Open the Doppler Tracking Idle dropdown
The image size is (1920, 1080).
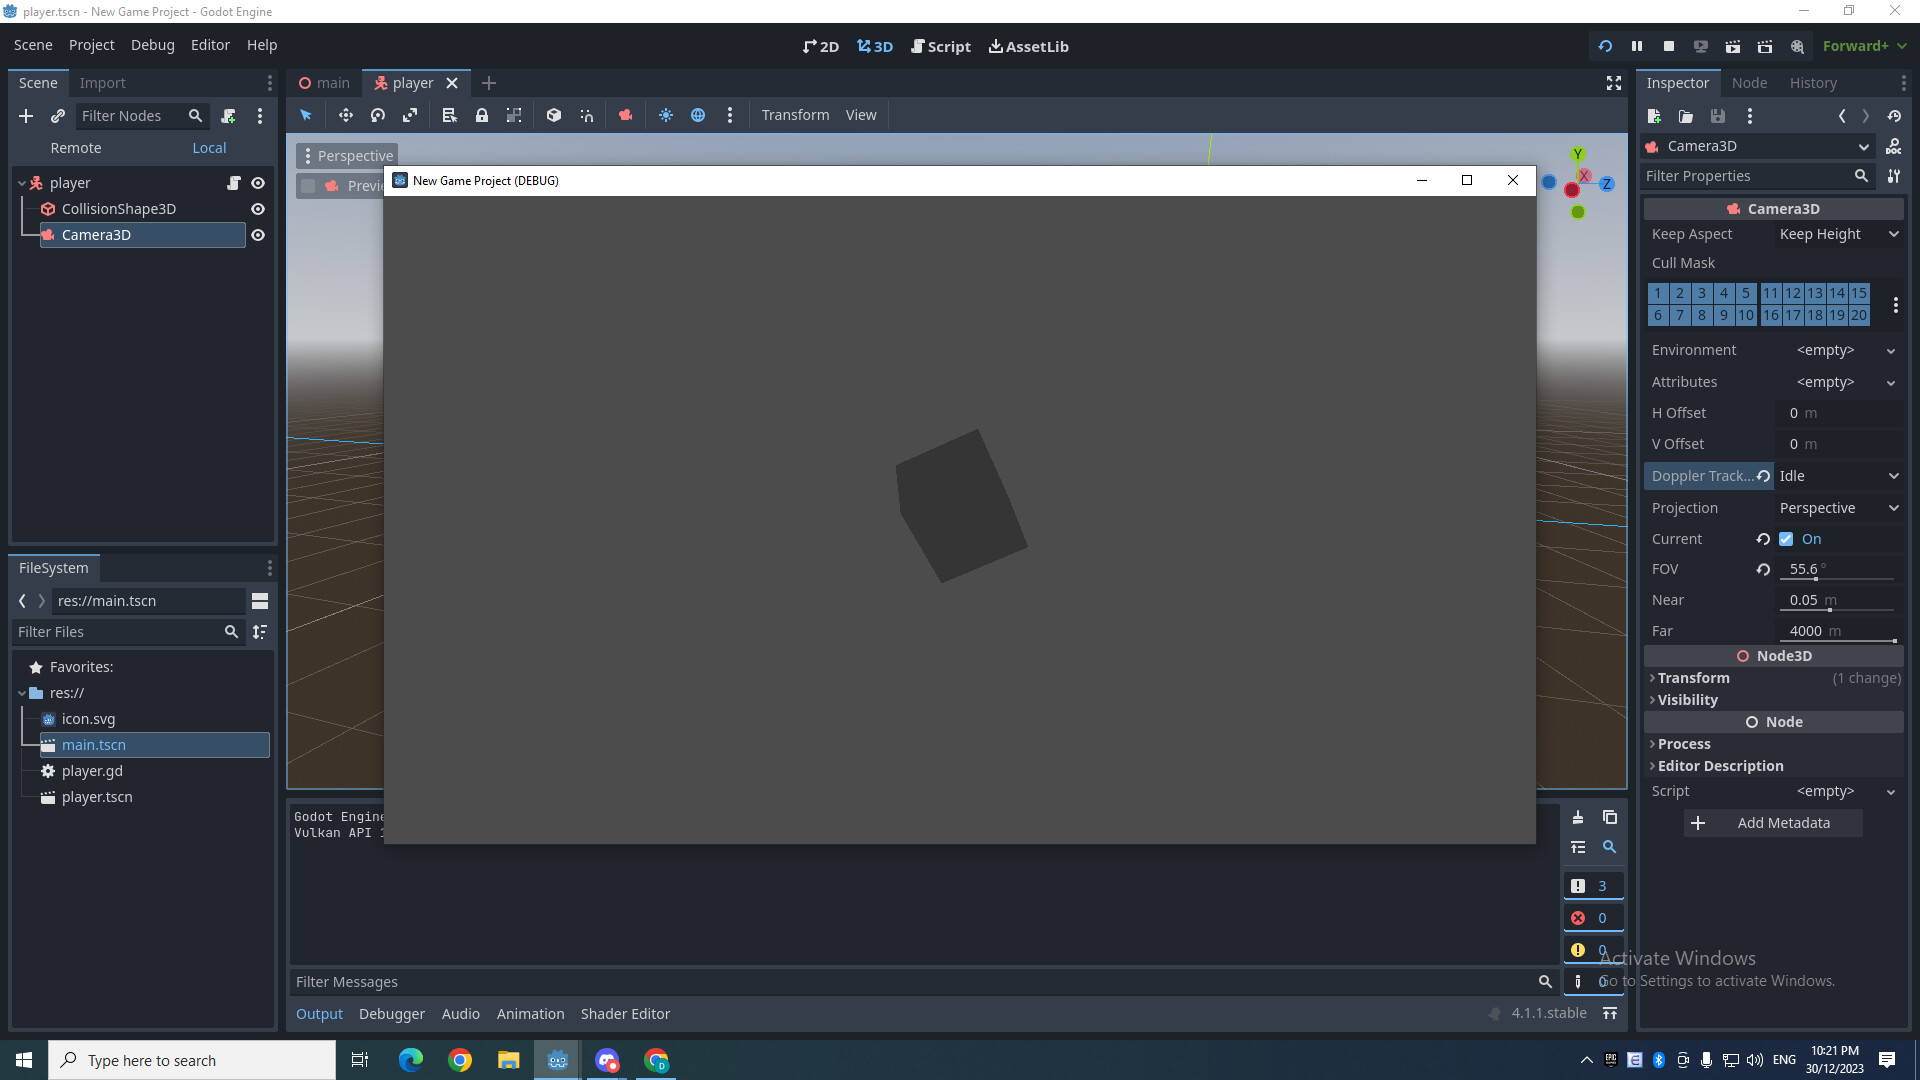coord(1840,476)
